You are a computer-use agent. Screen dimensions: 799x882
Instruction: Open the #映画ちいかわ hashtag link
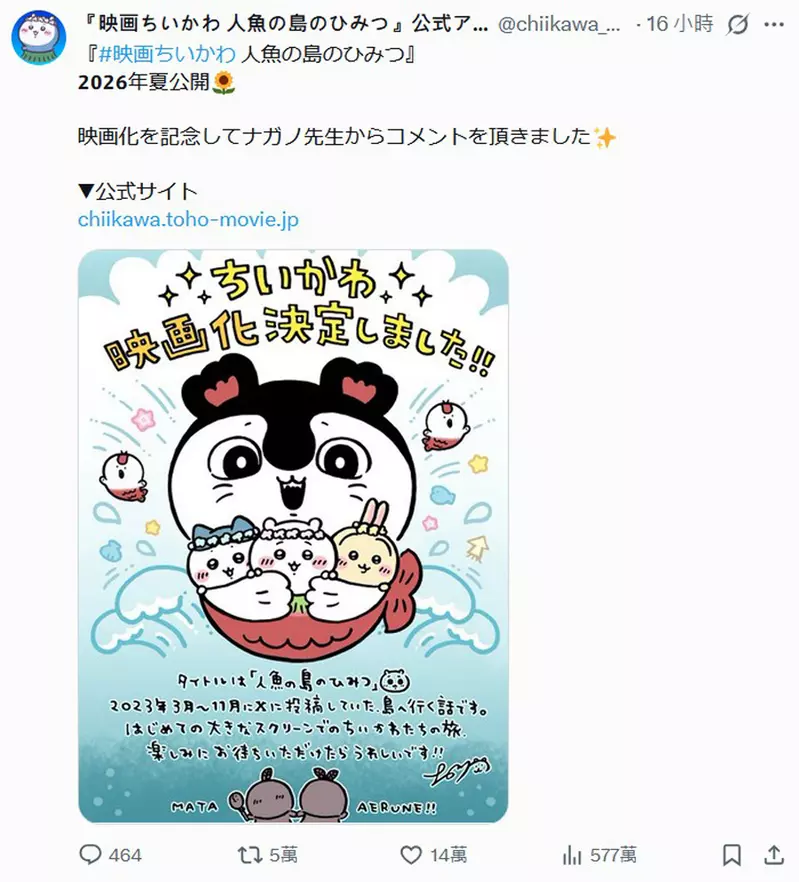[167, 54]
